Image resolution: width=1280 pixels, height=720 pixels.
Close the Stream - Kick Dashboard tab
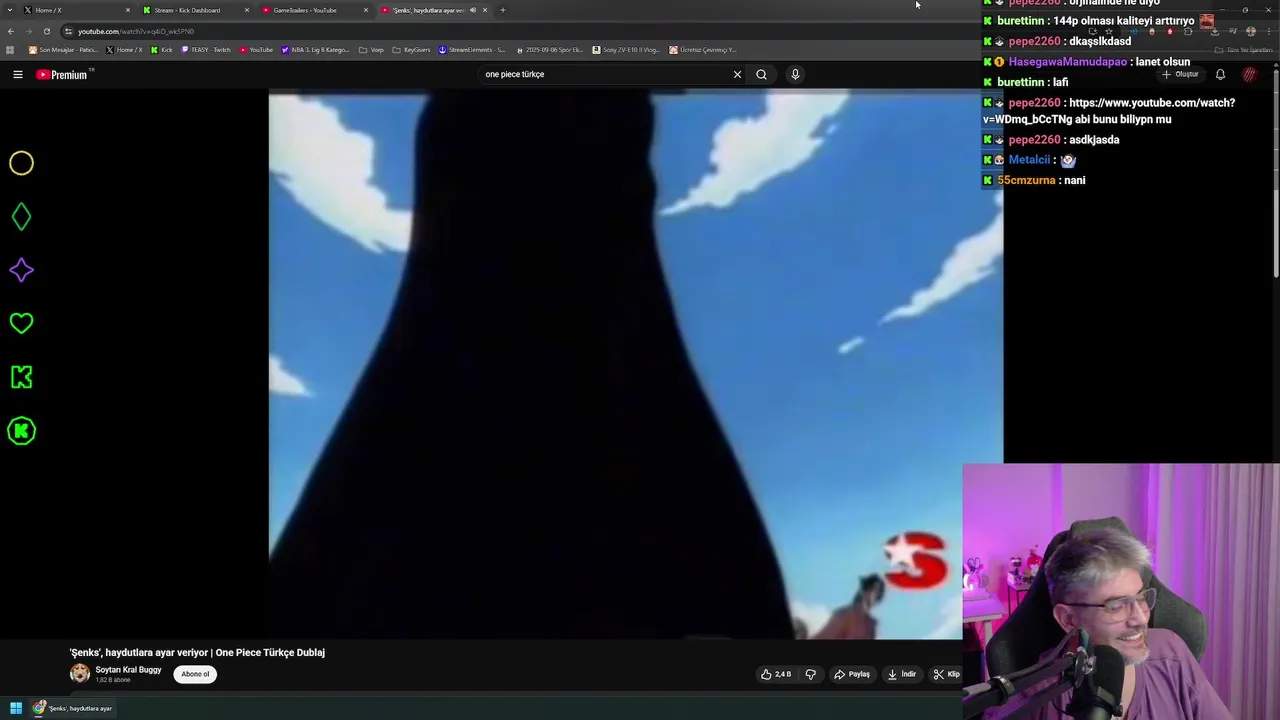247,10
